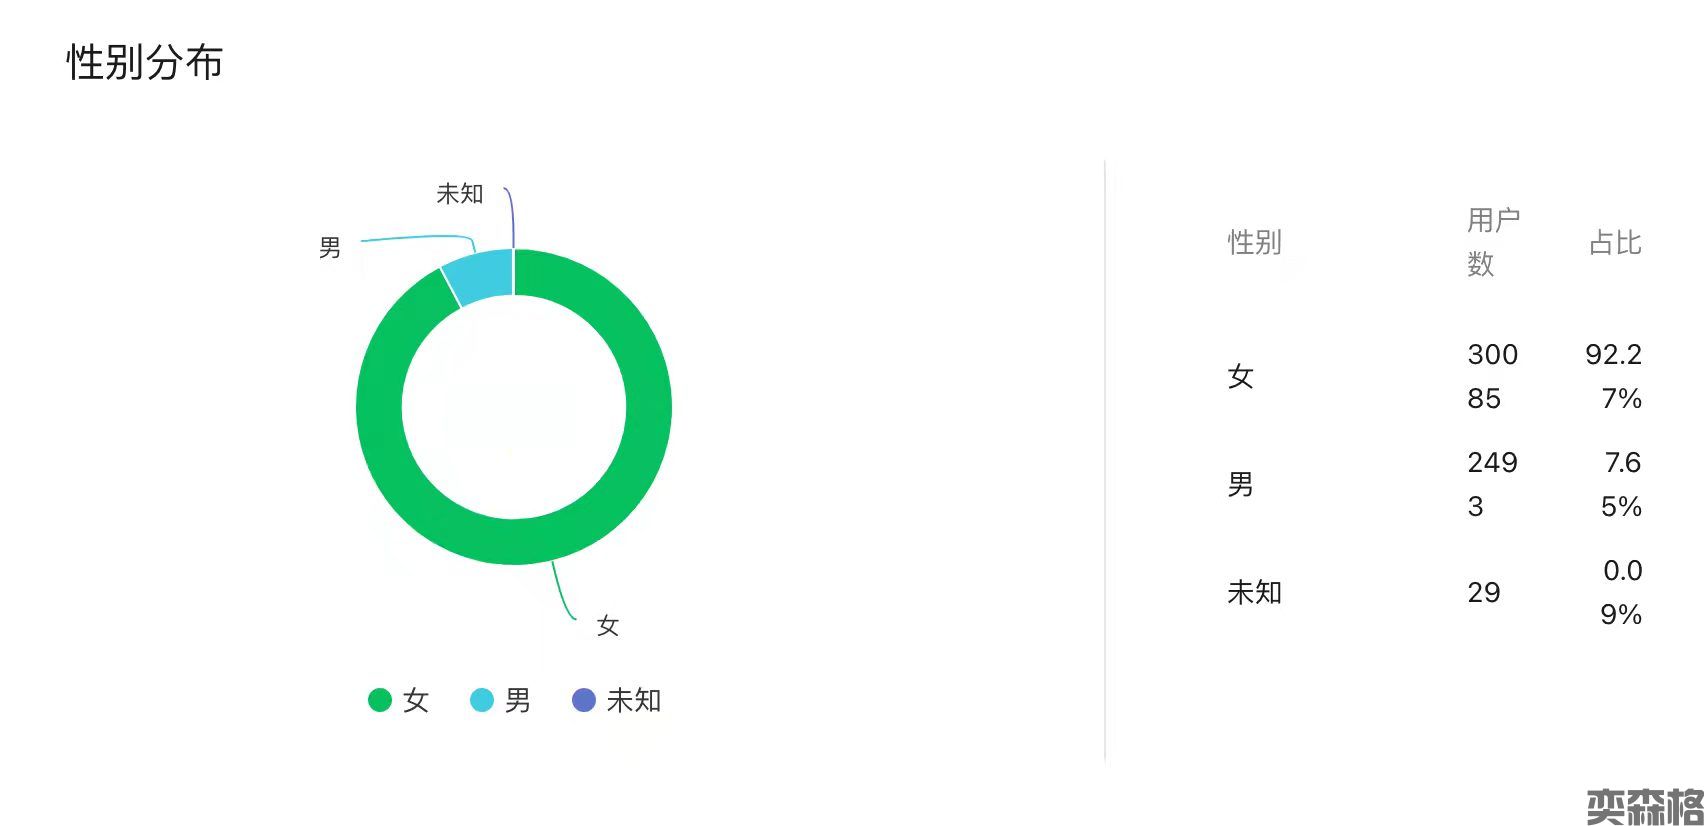The image size is (1704, 826).
Task: Click the 30085 user count cell
Action: point(1492,376)
